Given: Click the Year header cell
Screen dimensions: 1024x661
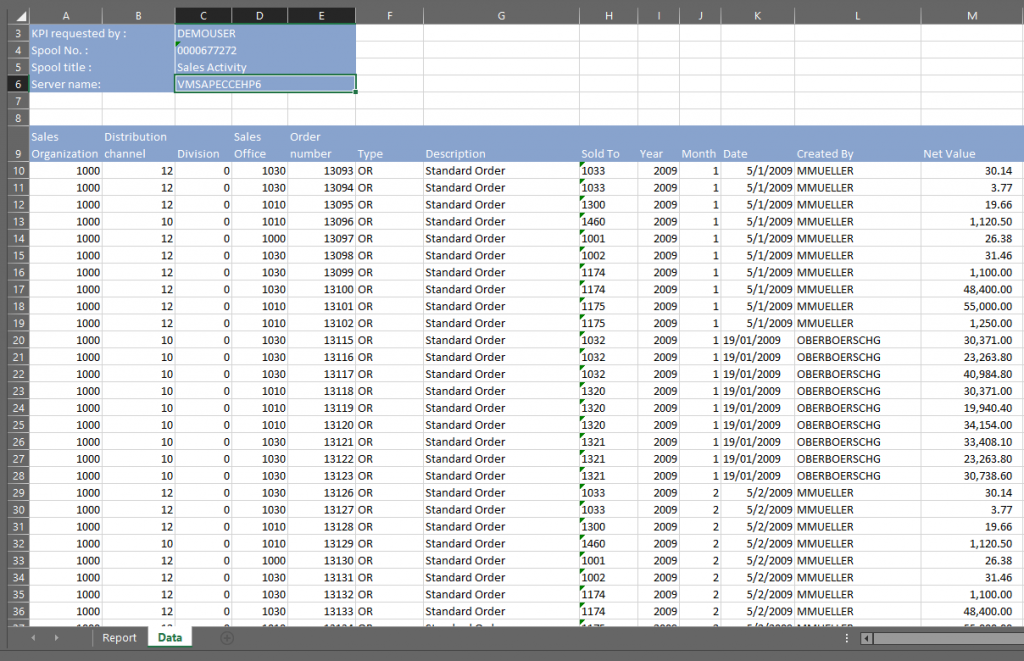Looking at the screenshot, I should [x=658, y=145].
